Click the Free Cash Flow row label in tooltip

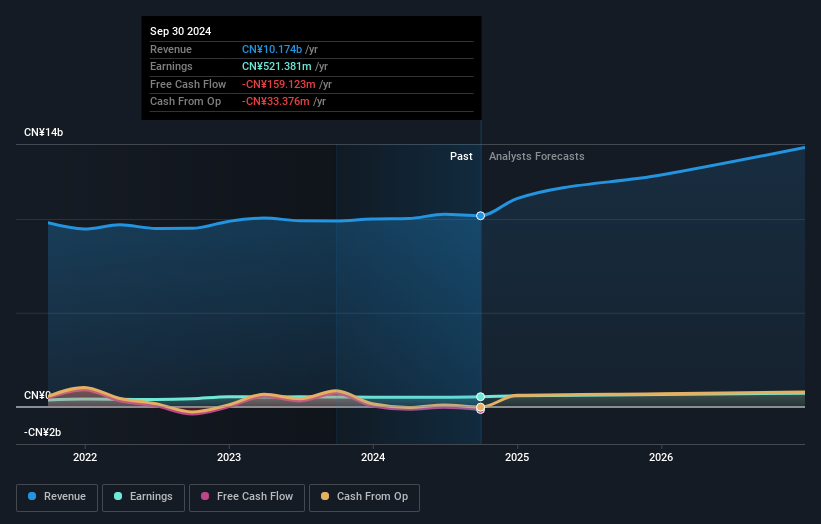188,84
